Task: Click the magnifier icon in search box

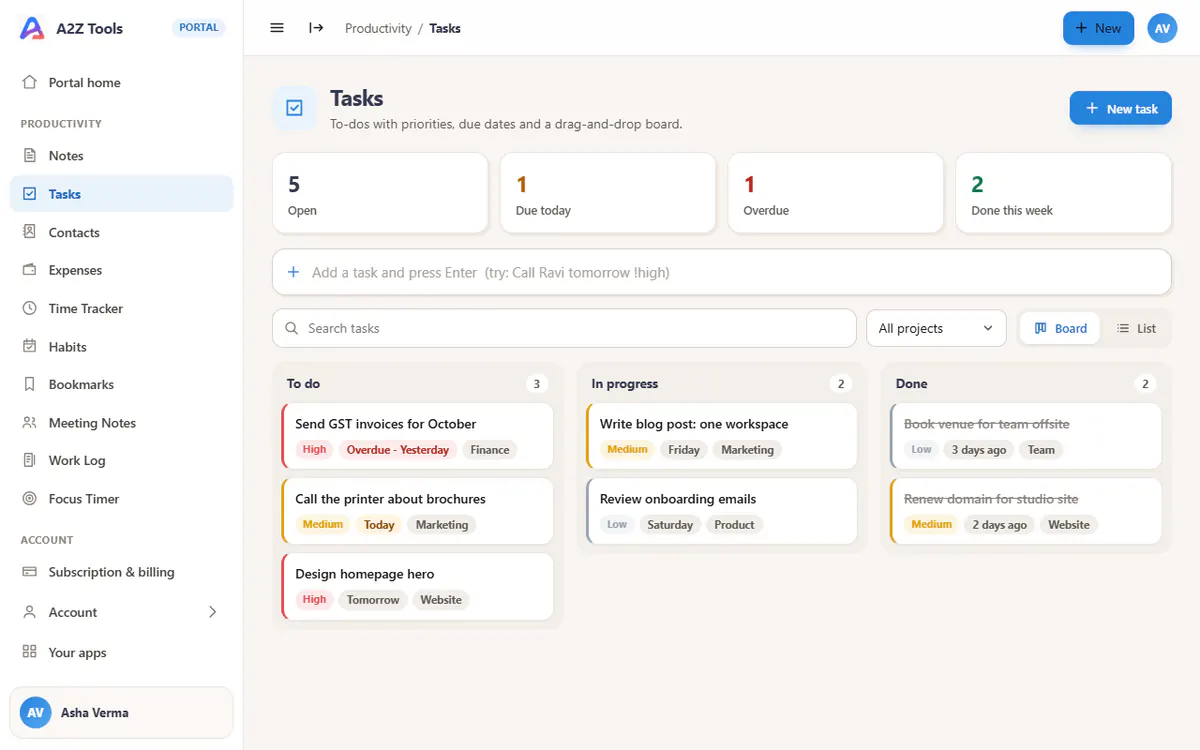Action: pos(292,328)
